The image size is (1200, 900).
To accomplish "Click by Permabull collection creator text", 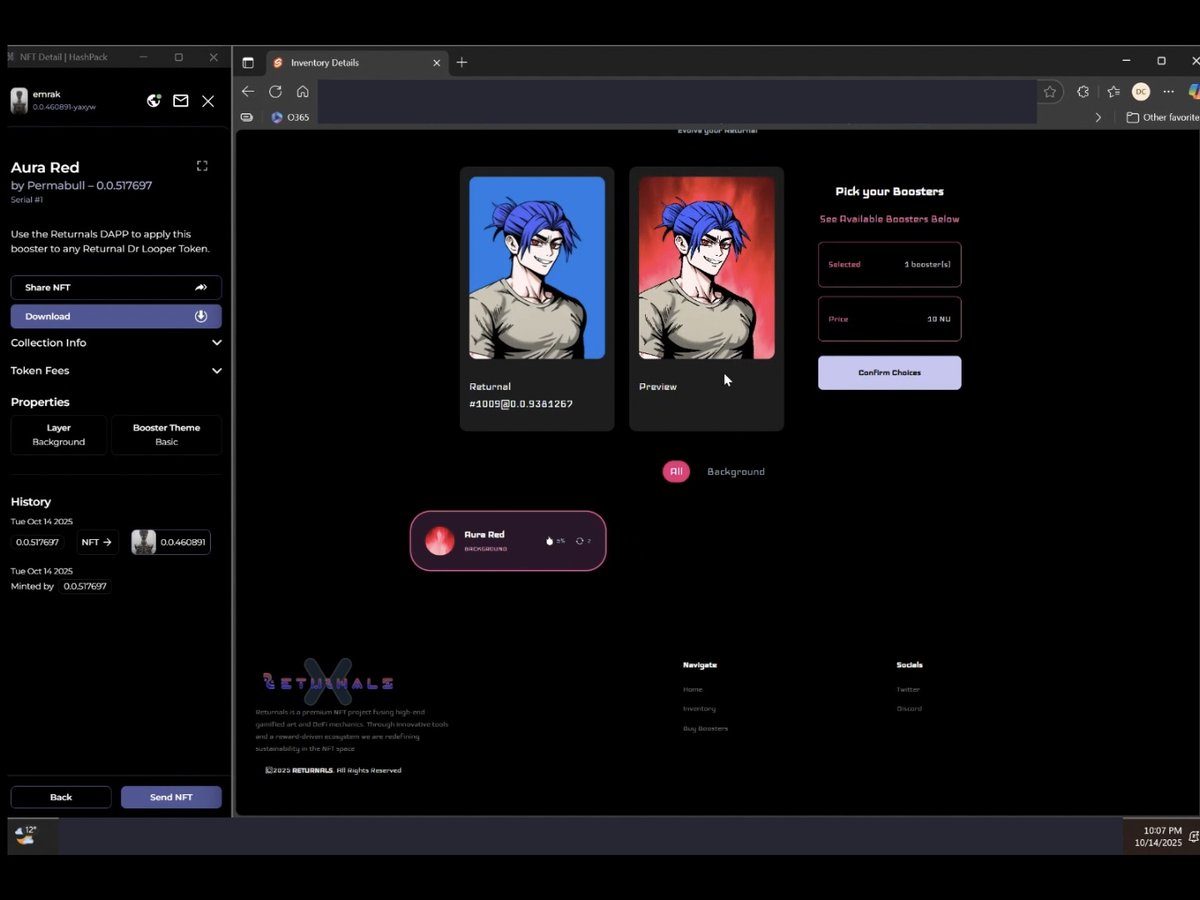I will 81,186.
